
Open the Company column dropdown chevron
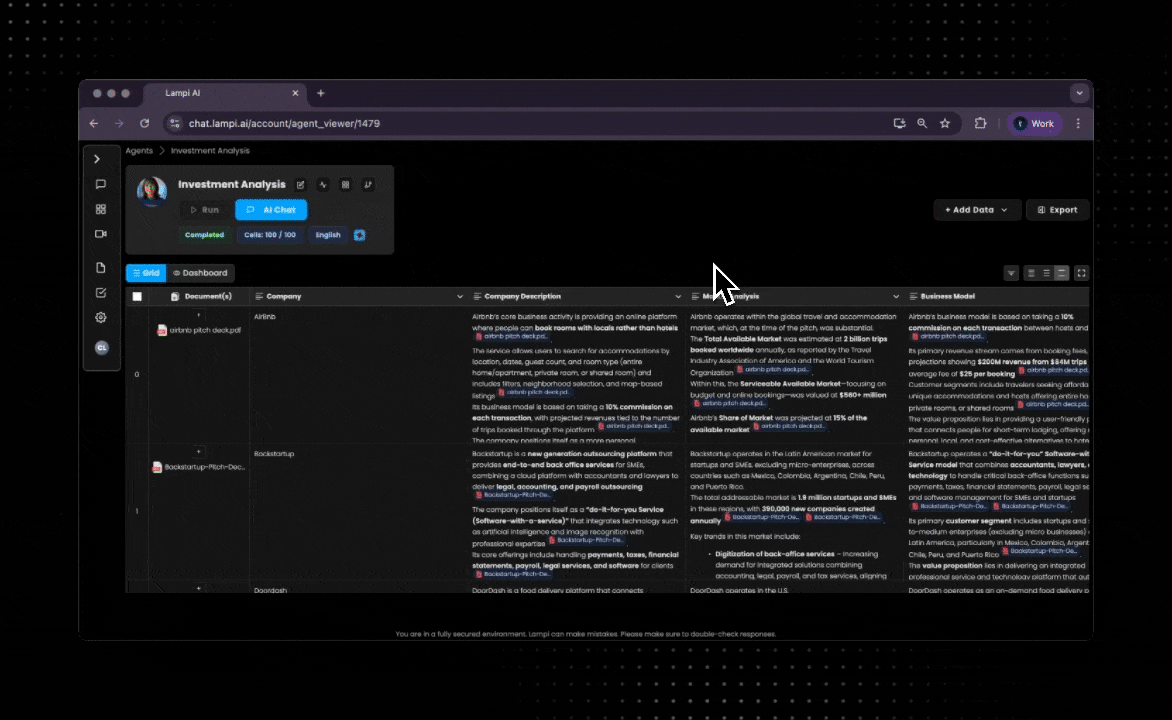click(x=460, y=297)
